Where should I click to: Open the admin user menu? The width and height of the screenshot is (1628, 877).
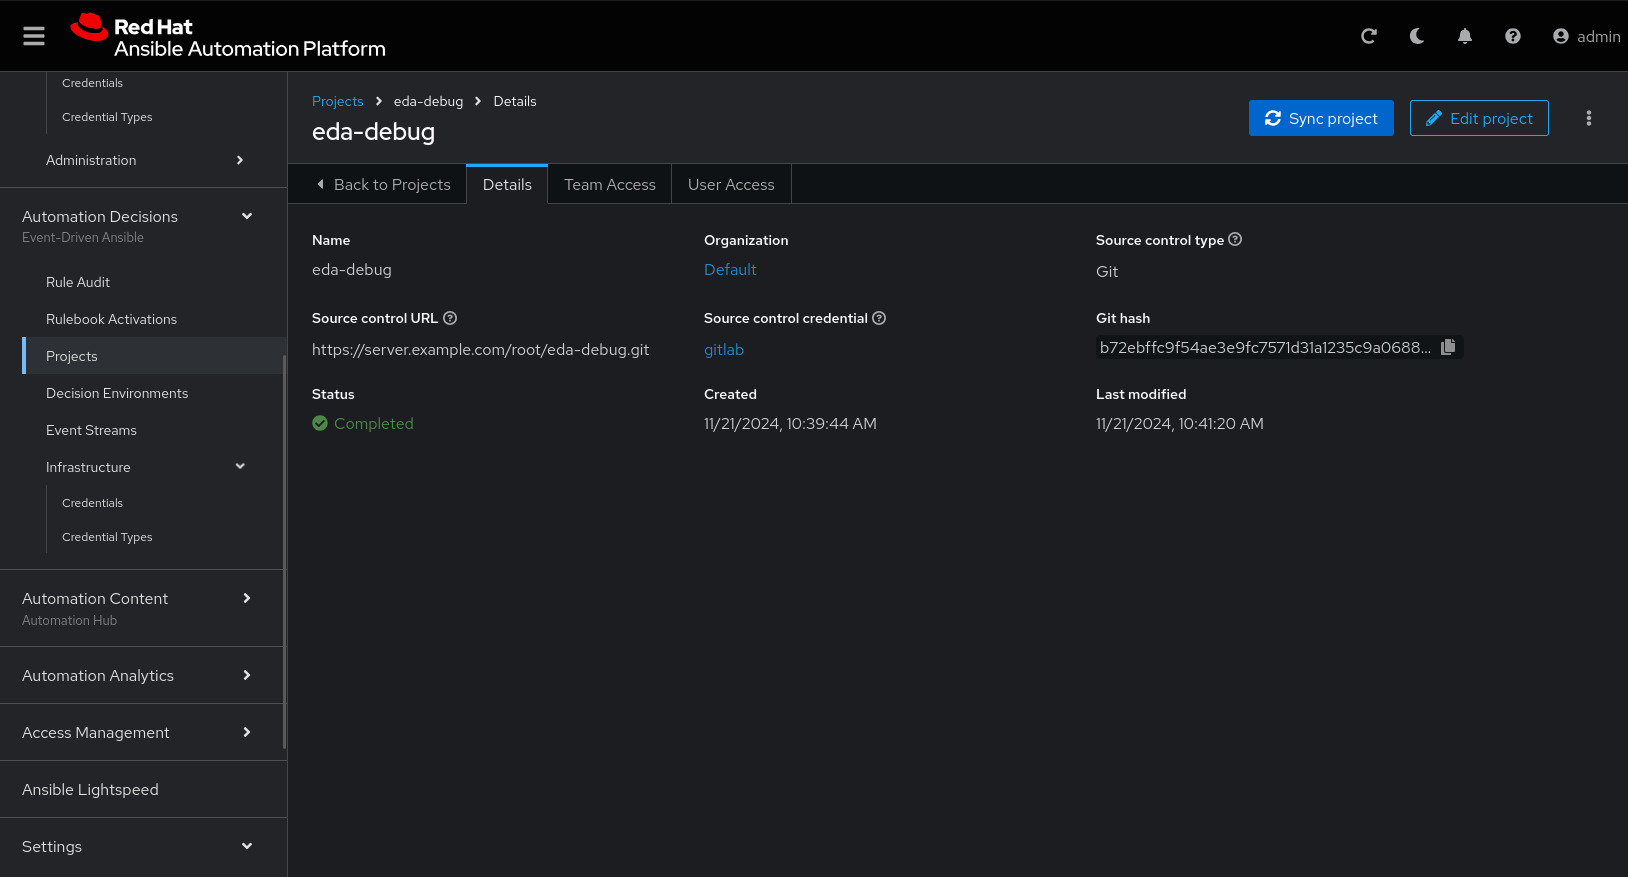(1587, 36)
